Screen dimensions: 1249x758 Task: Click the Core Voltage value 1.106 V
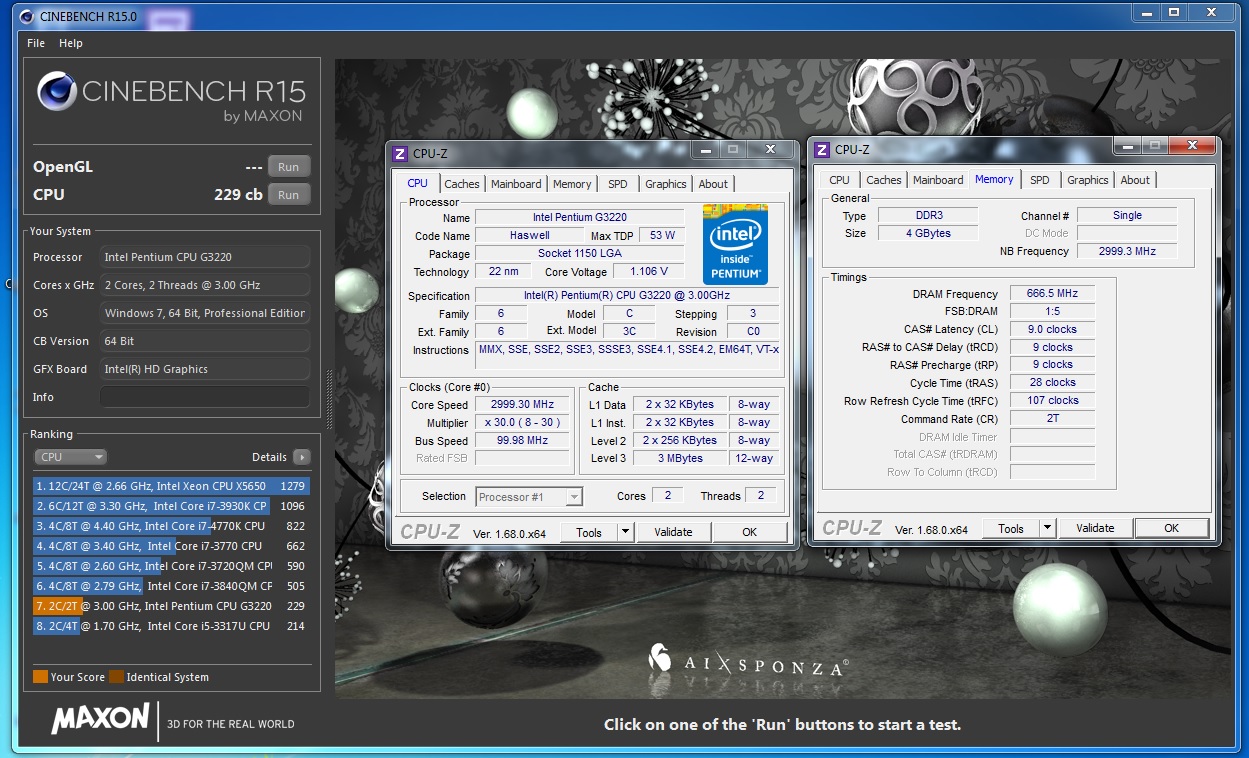(648, 271)
